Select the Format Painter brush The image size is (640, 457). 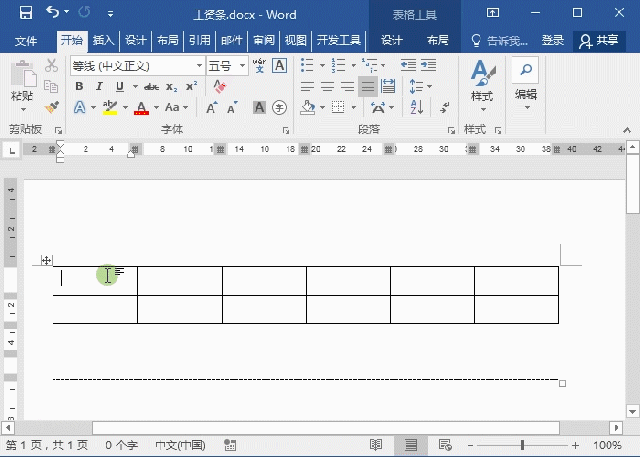52,107
